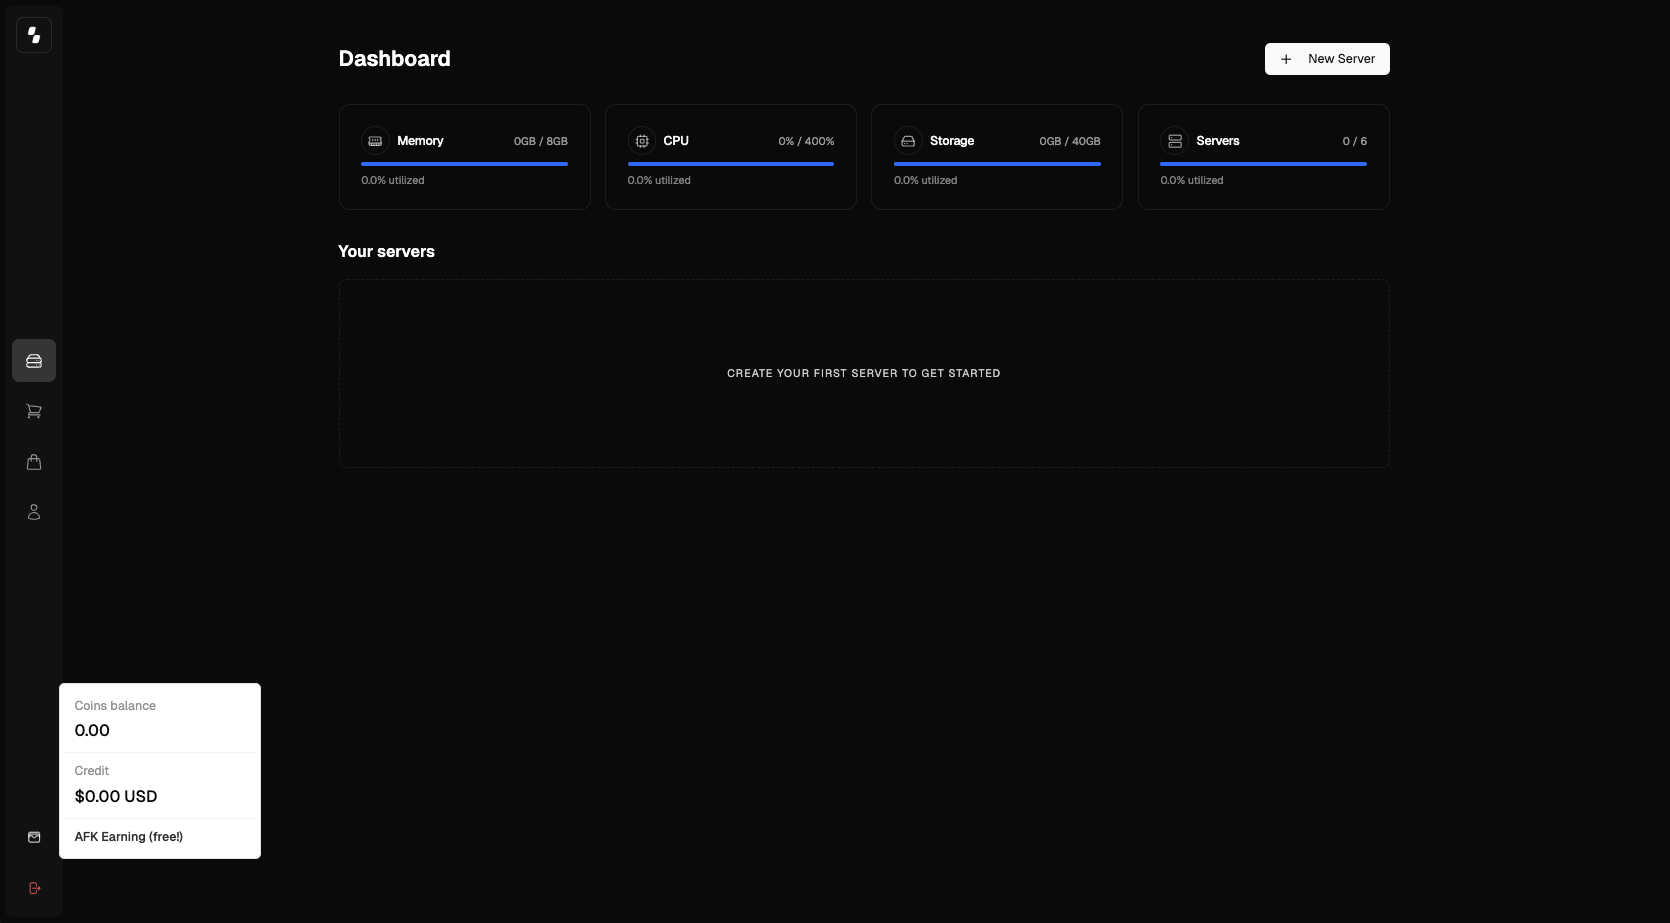Open account settings via the person icon
The height and width of the screenshot is (923, 1670).
click(34, 512)
